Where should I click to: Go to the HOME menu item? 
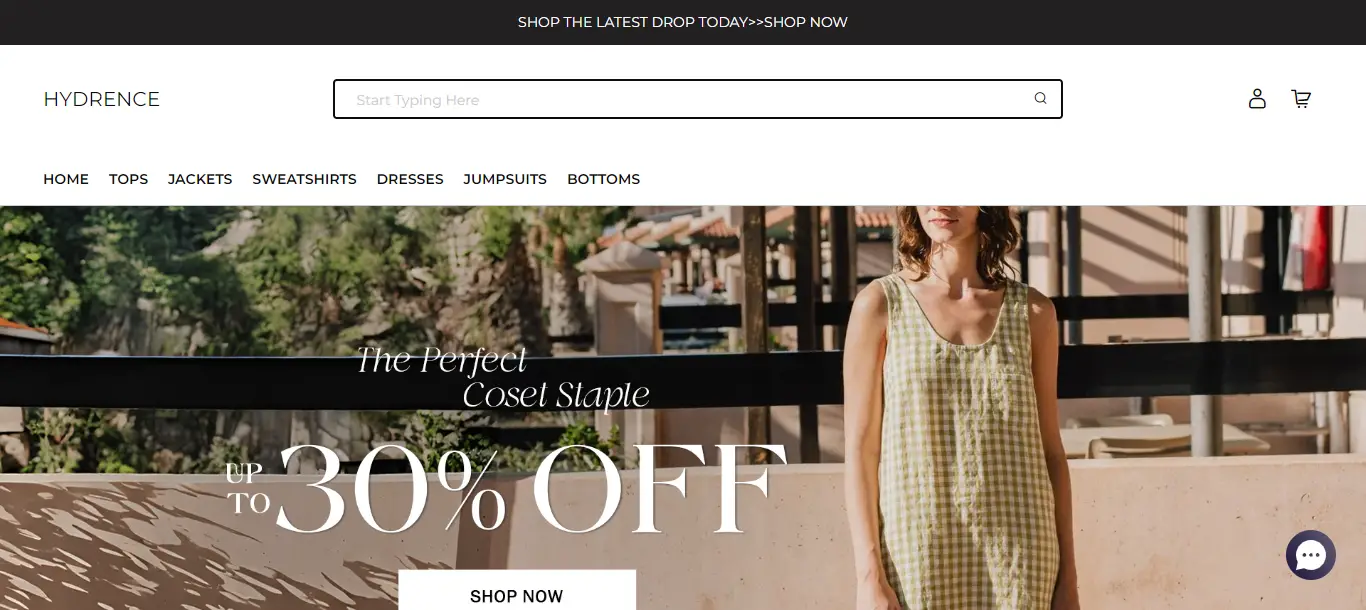coord(66,179)
